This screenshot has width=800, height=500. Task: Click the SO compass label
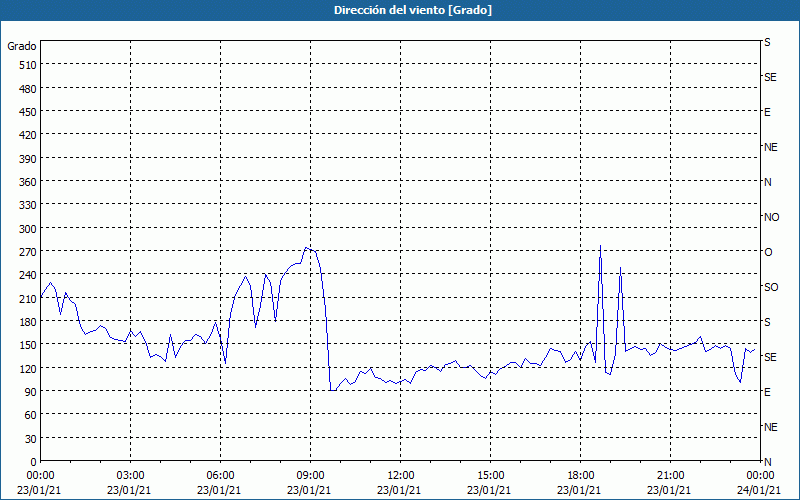click(771, 287)
